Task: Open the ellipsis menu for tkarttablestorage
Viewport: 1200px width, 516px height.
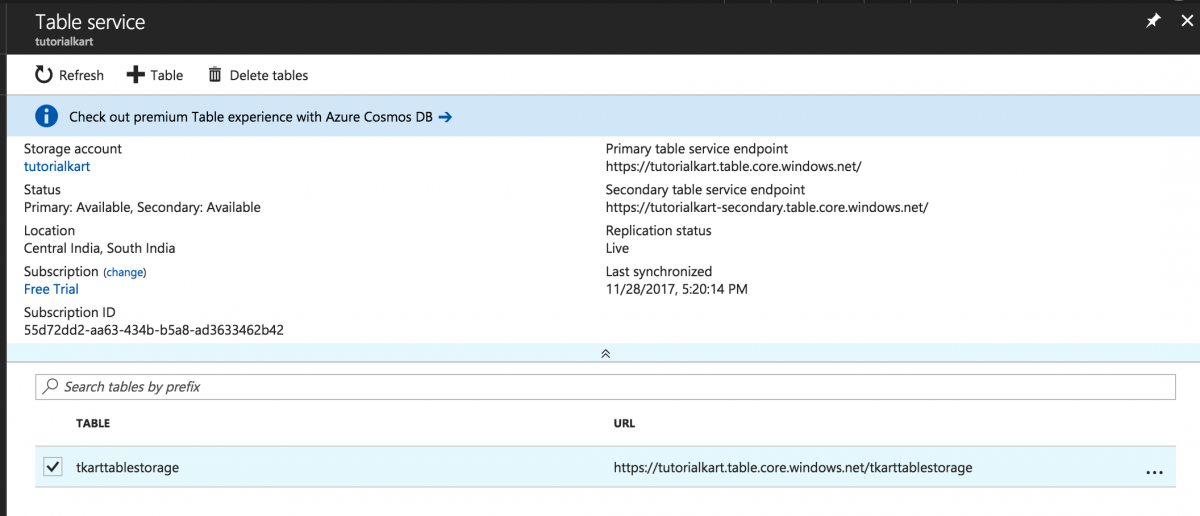Action: pos(1154,471)
